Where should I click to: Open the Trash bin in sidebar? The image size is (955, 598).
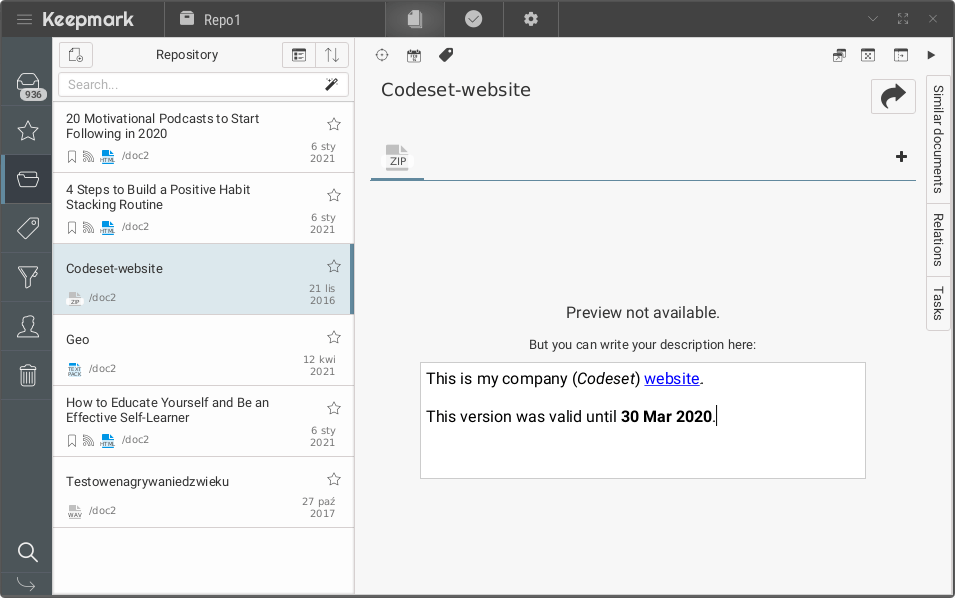pyautogui.click(x=28, y=375)
